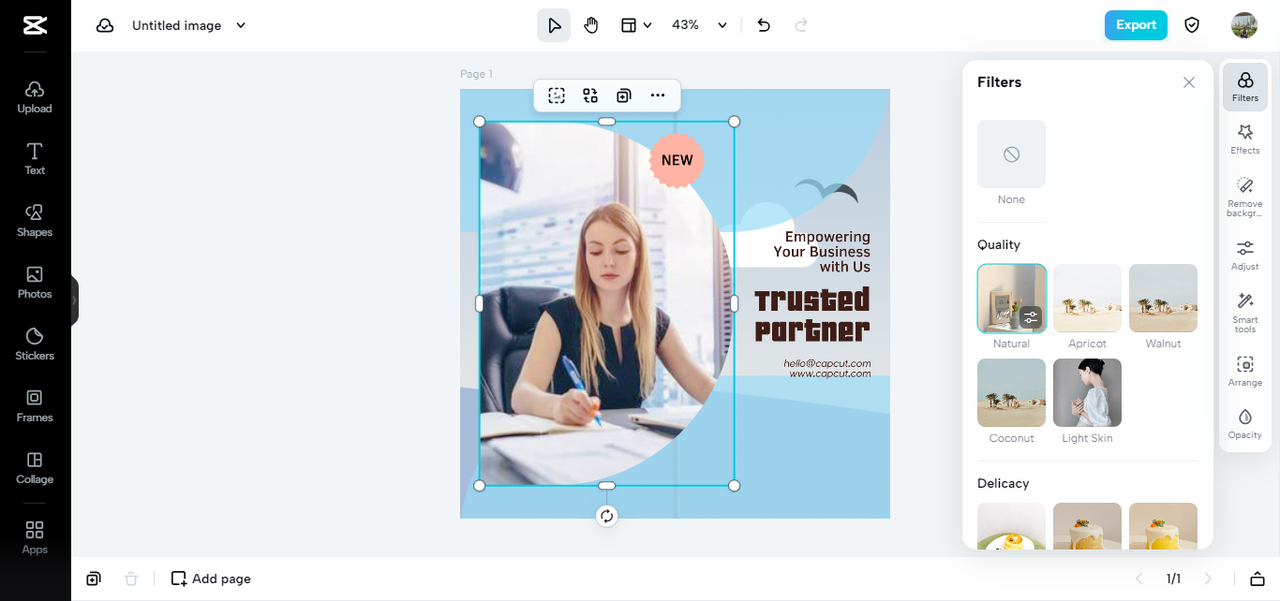Click the duplicate icon in floating toolbar
This screenshot has width=1280, height=601.
point(624,95)
